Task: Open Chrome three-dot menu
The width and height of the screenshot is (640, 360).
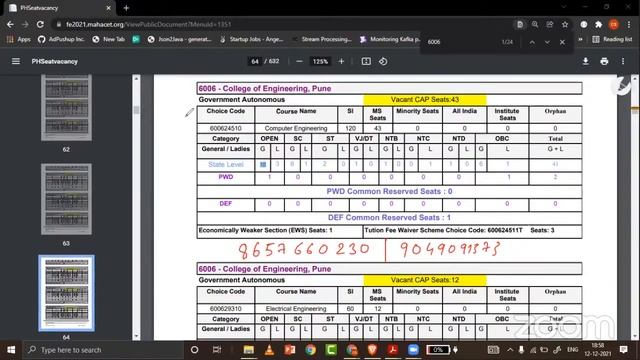Action: click(x=629, y=24)
